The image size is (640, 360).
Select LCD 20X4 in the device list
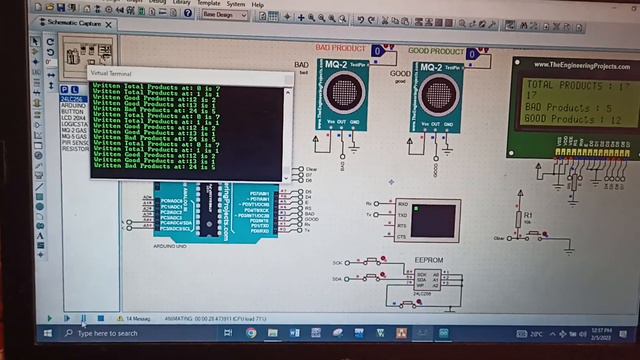click(x=74, y=118)
